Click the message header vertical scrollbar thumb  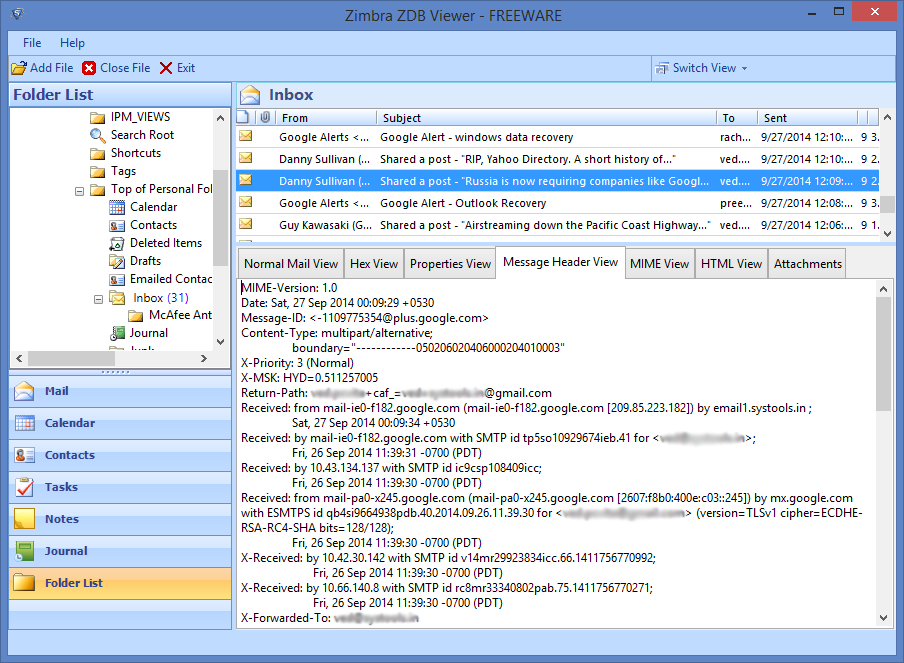[883, 355]
